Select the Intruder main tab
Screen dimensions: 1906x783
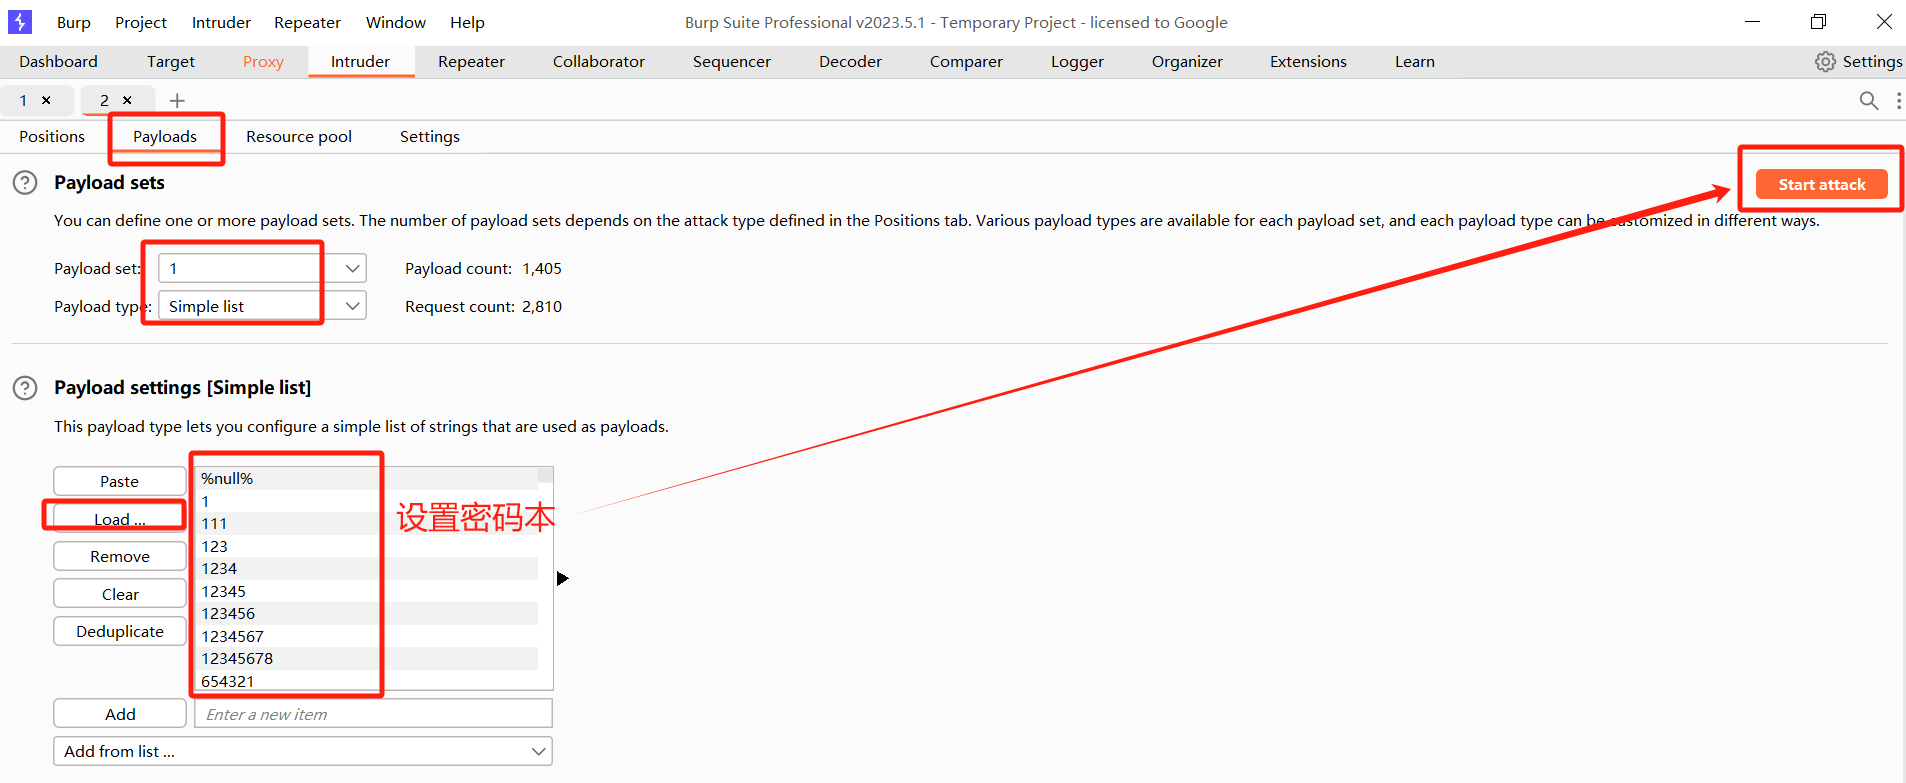click(361, 62)
